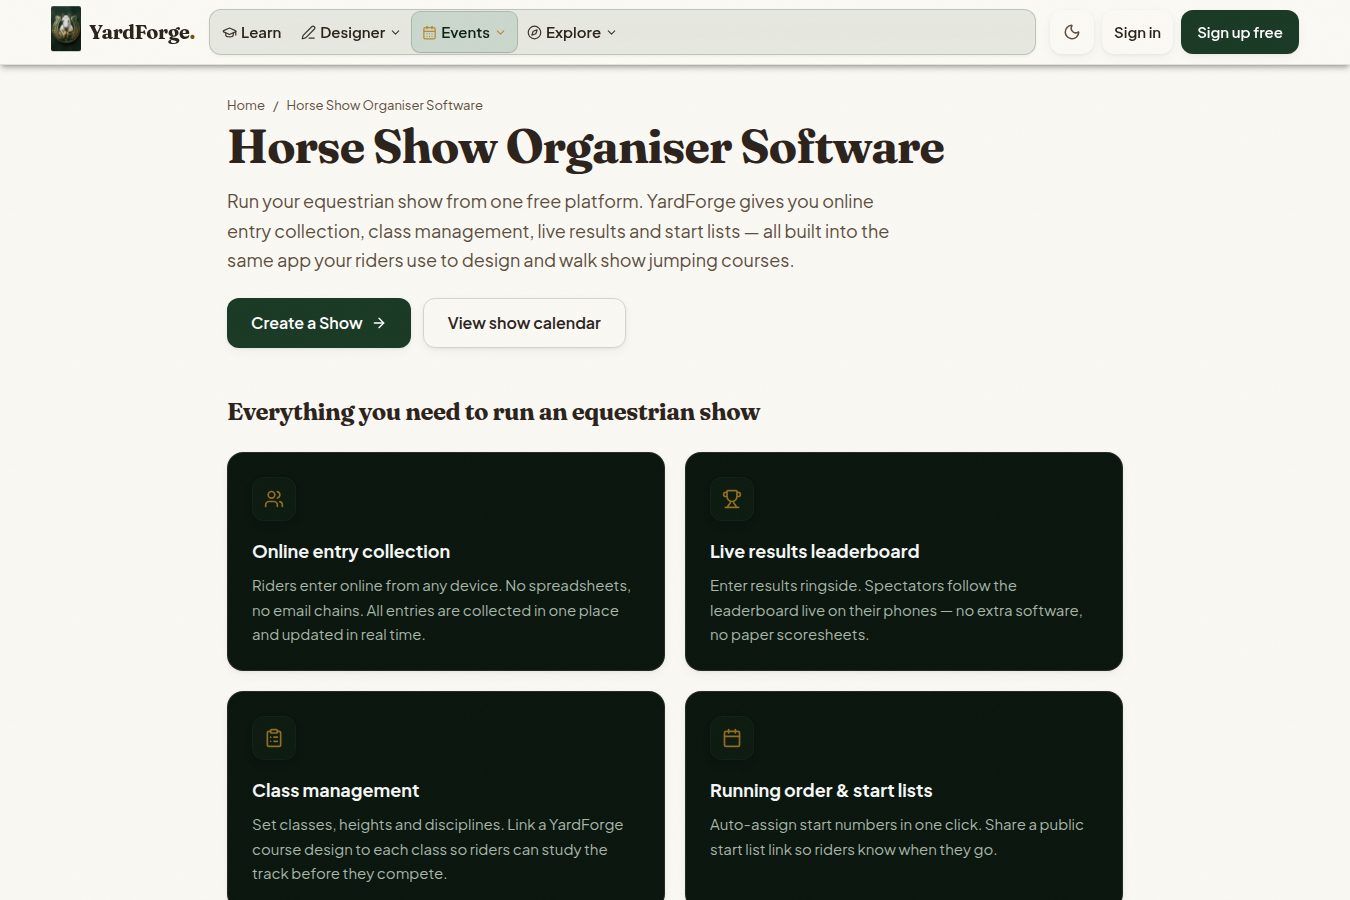
Task: Select the Class management heading
Action: point(335,790)
